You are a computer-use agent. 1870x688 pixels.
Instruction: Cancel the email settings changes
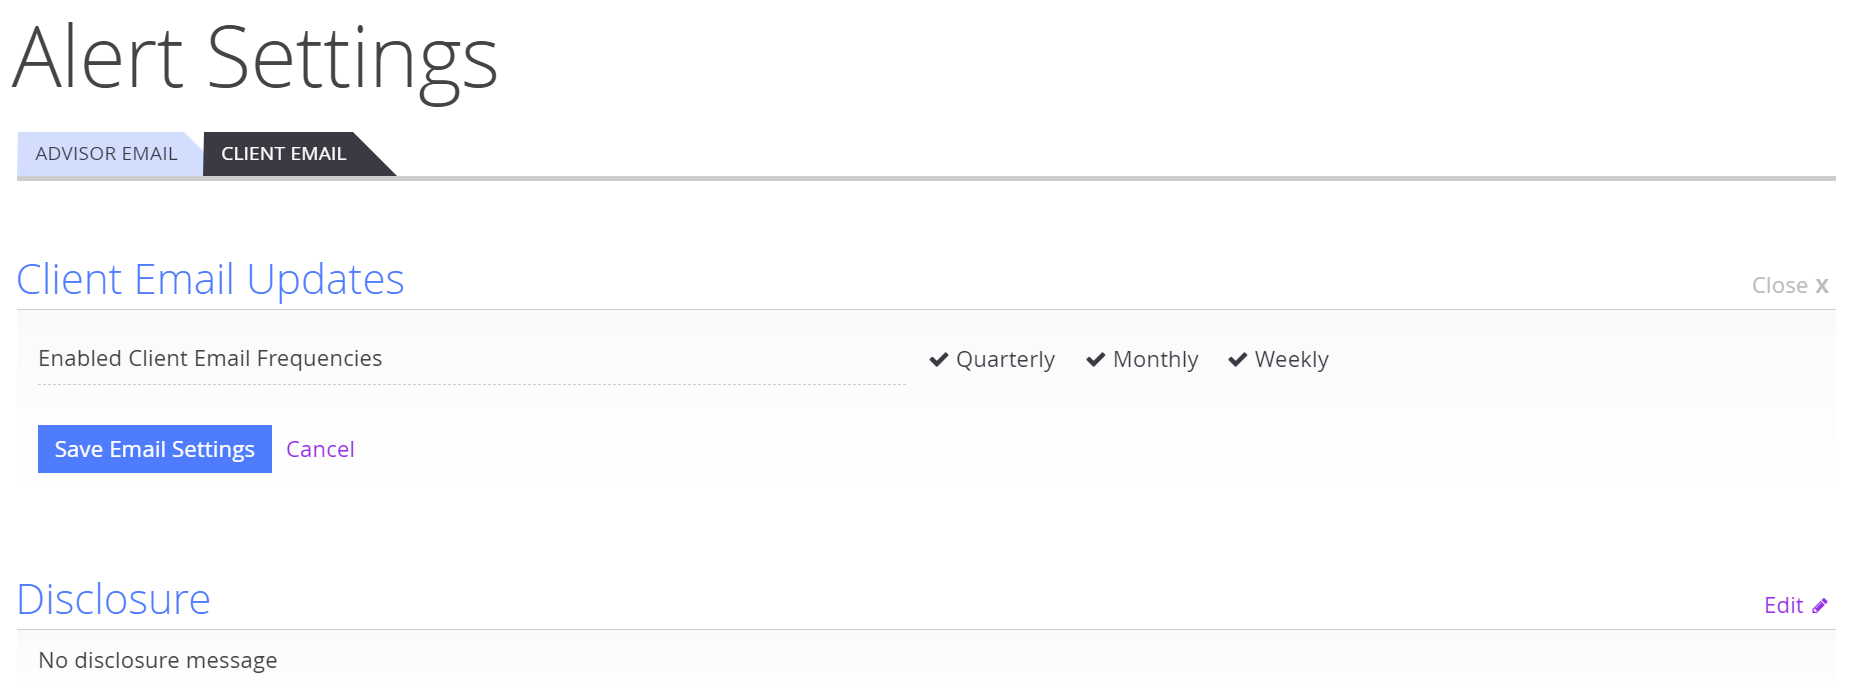320,449
